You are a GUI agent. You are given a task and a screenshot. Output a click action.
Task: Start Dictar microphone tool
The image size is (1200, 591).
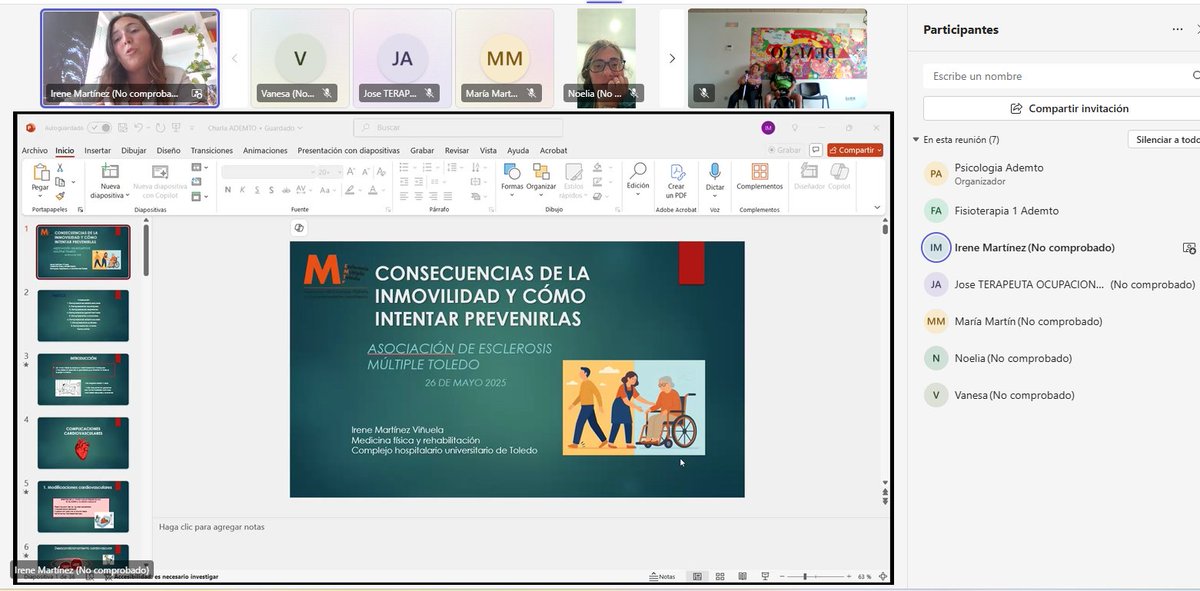[x=715, y=171]
